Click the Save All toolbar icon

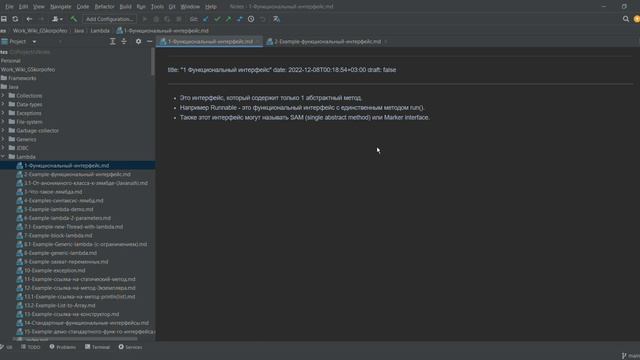(x=4, y=19)
